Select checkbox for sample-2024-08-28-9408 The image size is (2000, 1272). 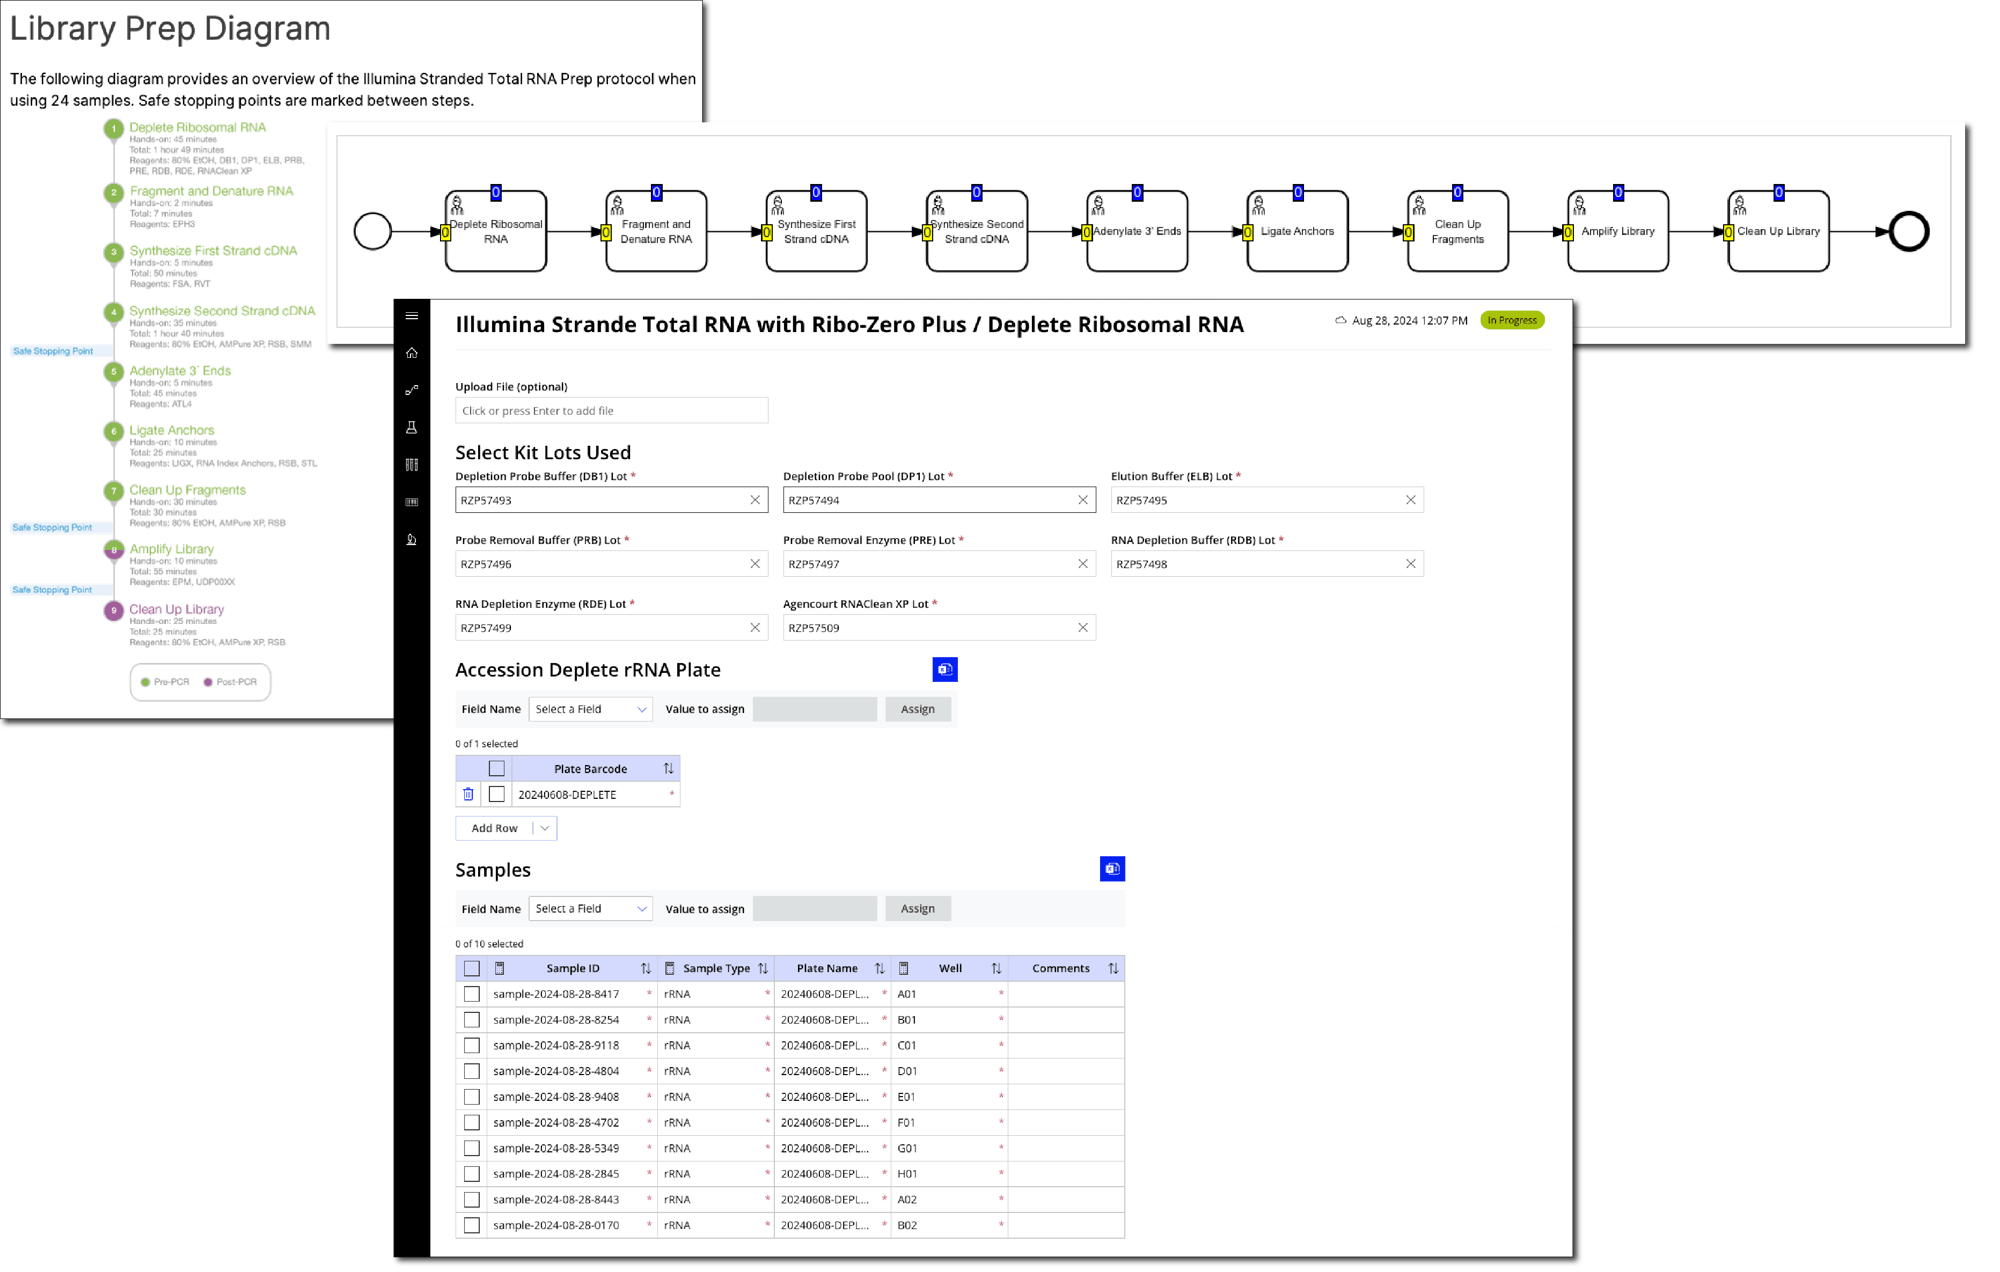[x=472, y=1097]
